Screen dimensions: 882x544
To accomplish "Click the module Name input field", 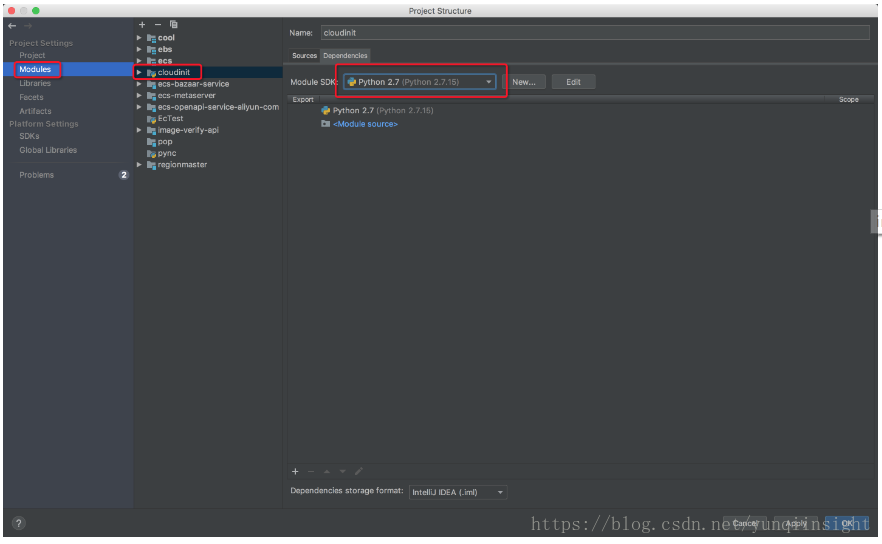I will coord(595,33).
